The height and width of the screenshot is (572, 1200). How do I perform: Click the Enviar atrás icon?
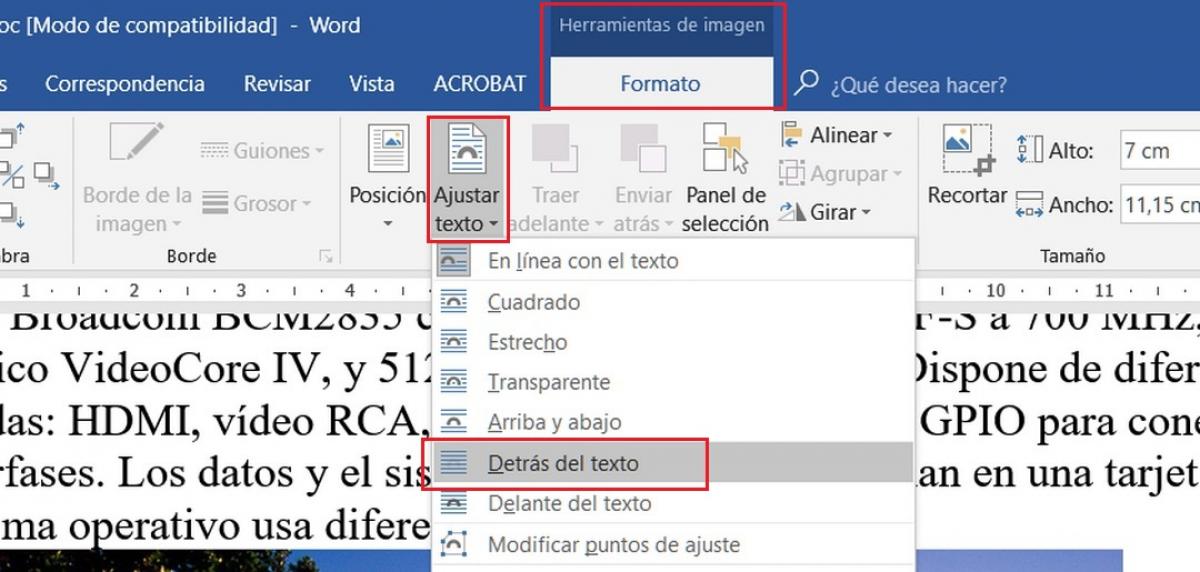642,147
